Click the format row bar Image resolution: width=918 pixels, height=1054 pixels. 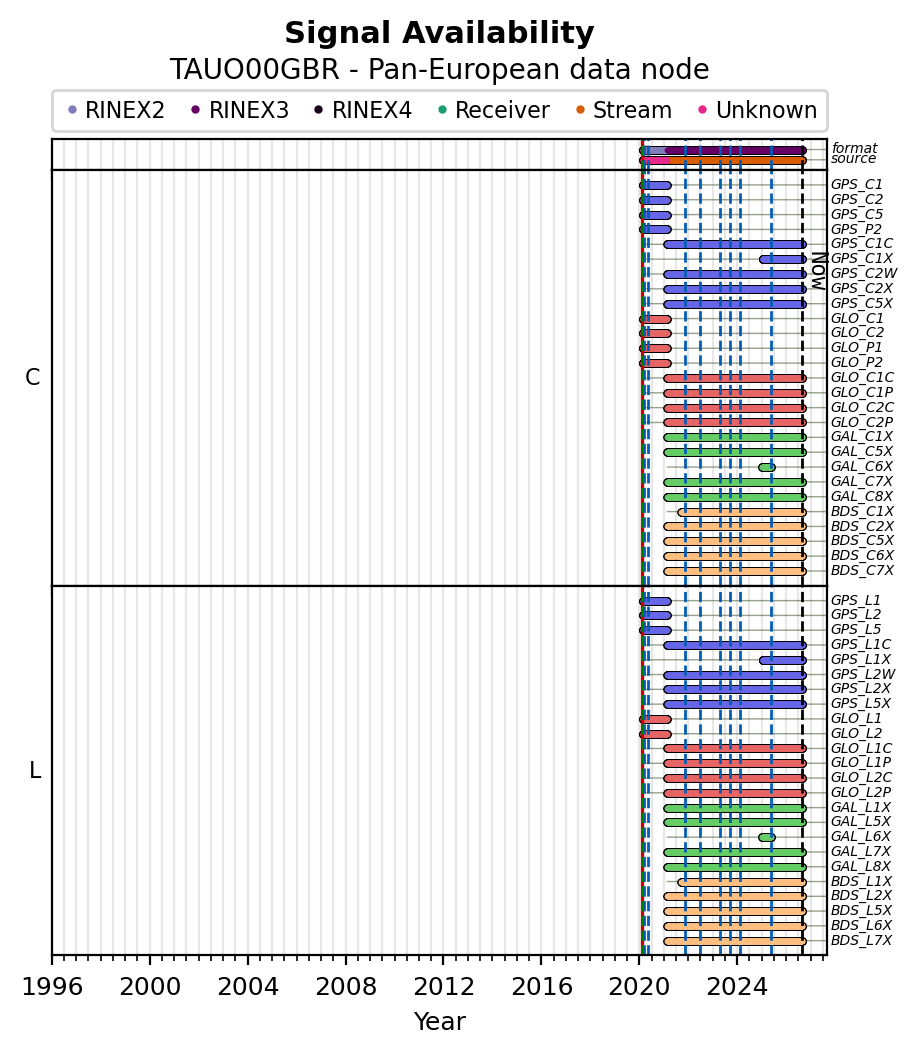(x=722, y=151)
